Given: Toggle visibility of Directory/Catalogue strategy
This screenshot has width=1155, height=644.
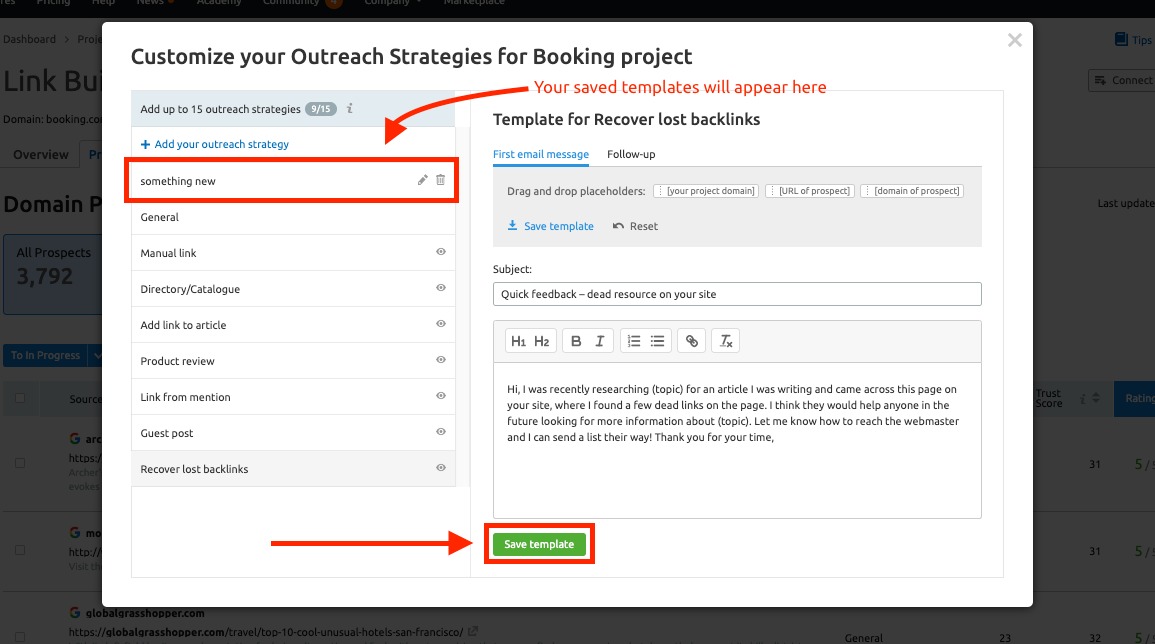Looking at the screenshot, I should click(x=440, y=288).
